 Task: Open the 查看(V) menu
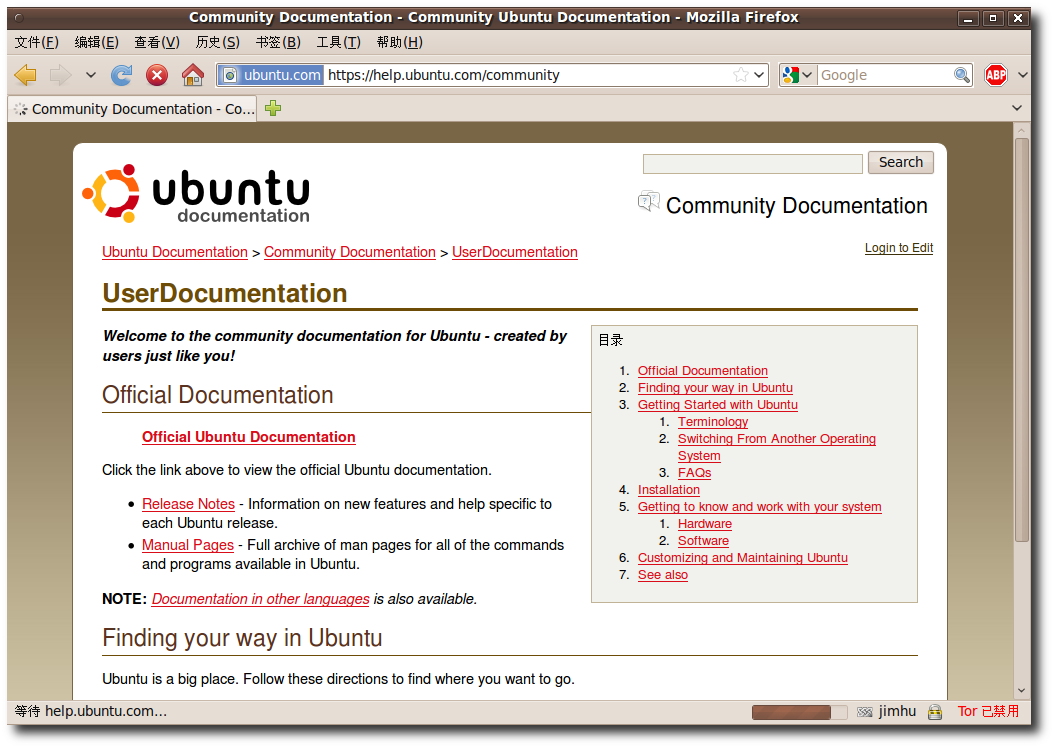(x=157, y=42)
